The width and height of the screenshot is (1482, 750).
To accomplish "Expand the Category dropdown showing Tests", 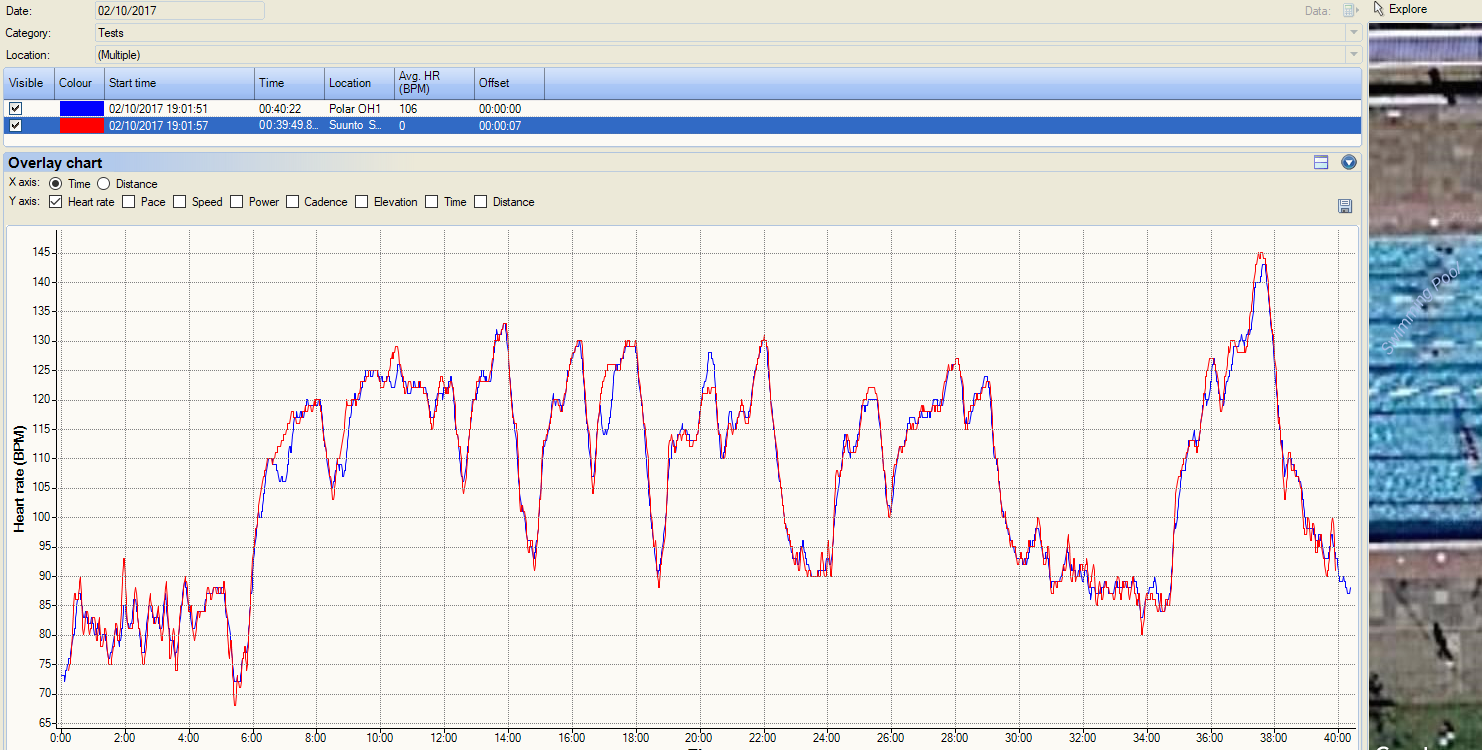I will 1354,33.
